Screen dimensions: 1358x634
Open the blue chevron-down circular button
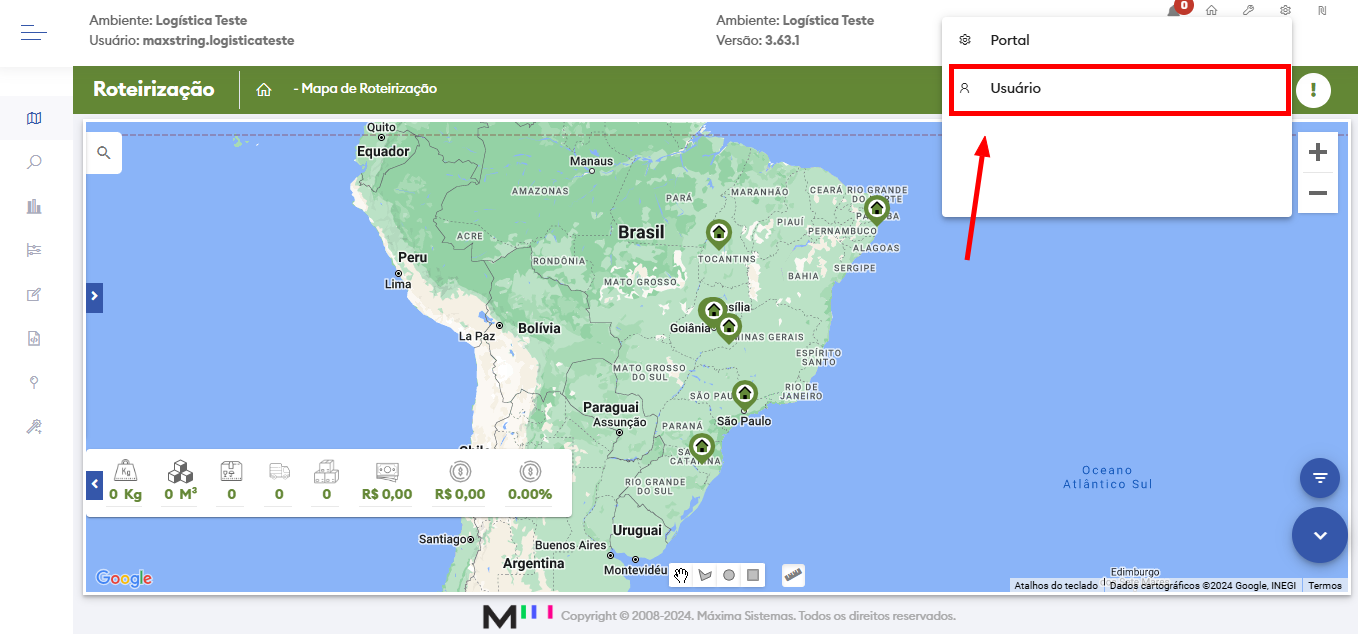(1319, 535)
